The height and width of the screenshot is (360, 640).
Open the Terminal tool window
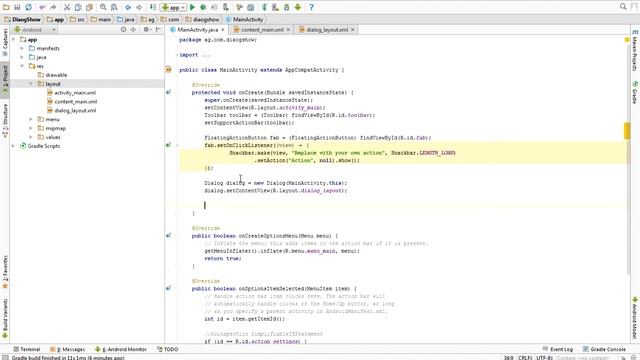click(x=27, y=349)
